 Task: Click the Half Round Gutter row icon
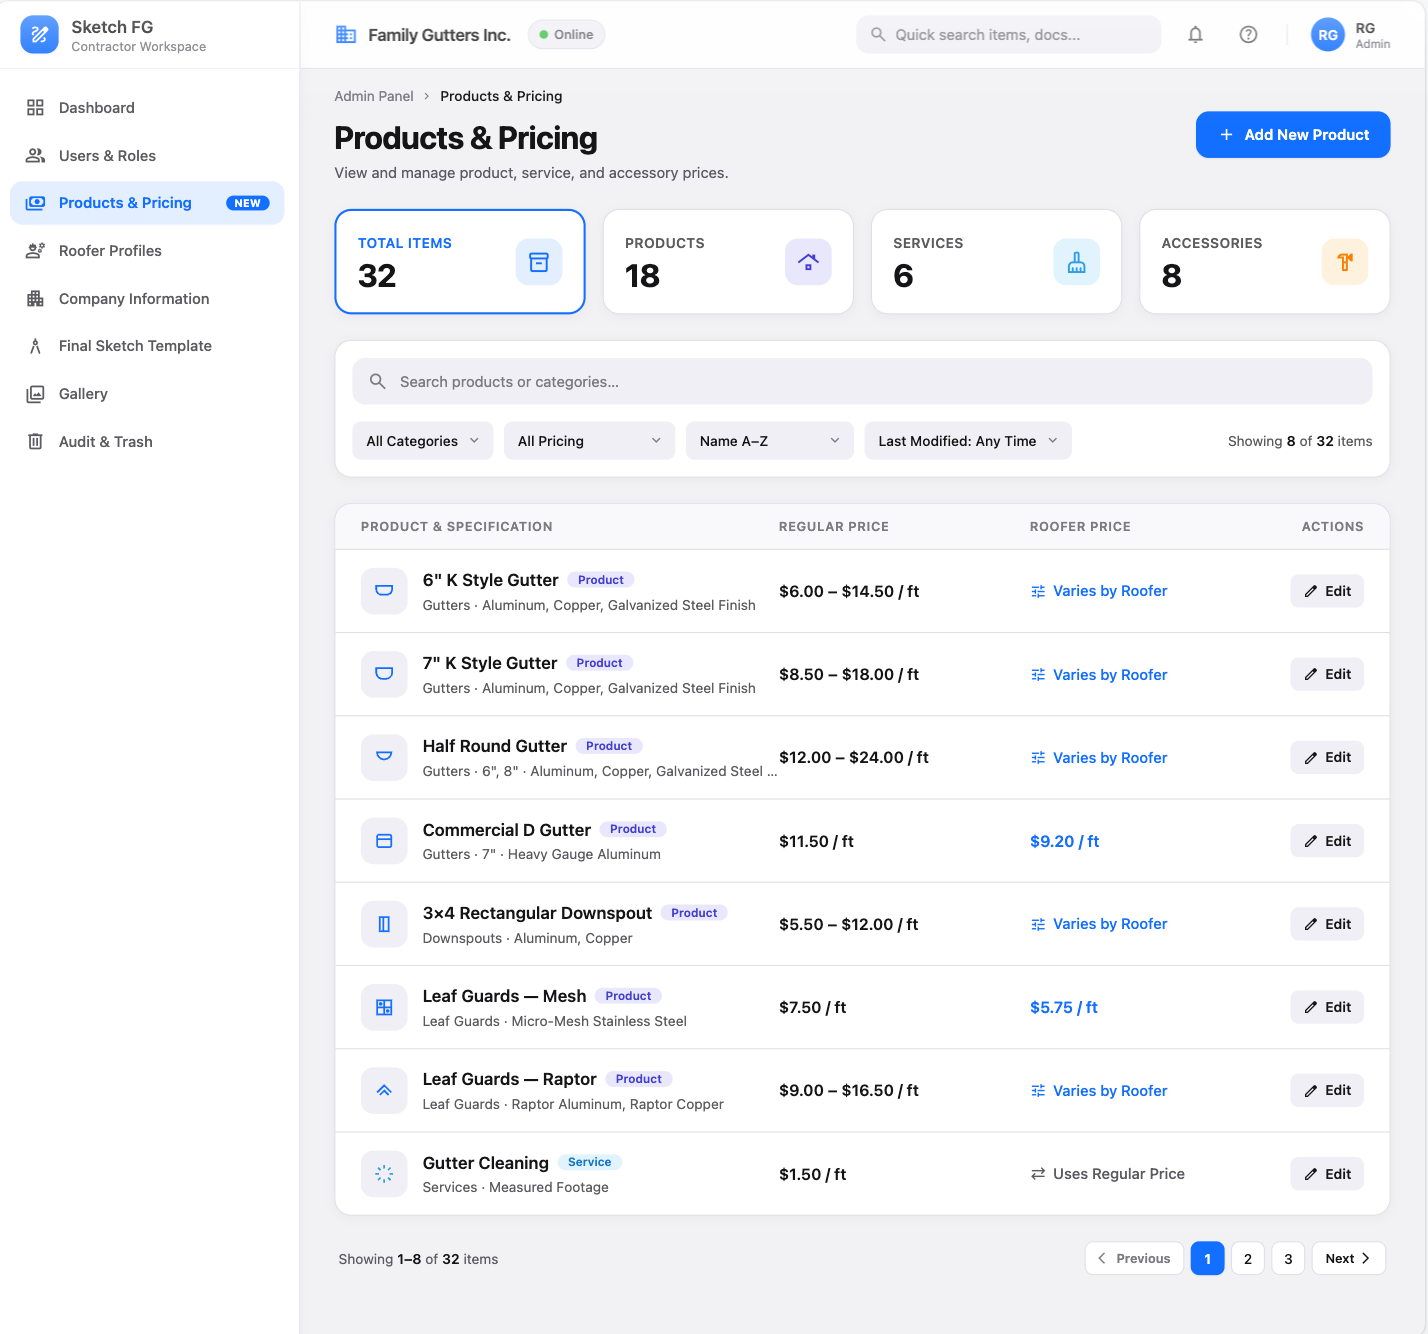click(x=384, y=757)
